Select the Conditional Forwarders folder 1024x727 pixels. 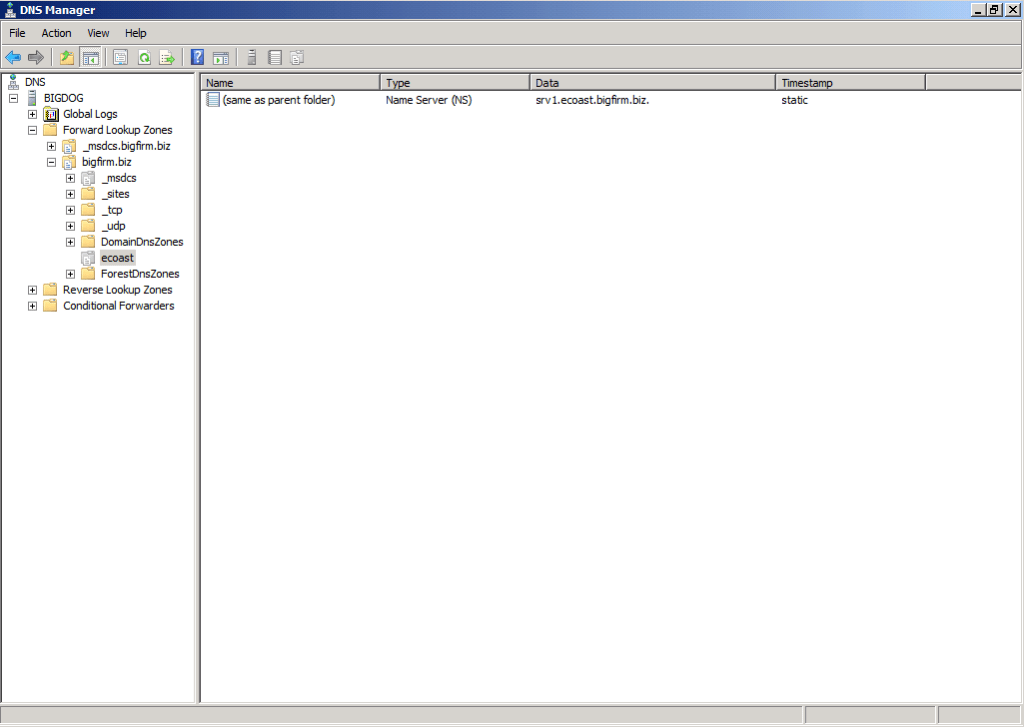pyautogui.click(x=118, y=306)
